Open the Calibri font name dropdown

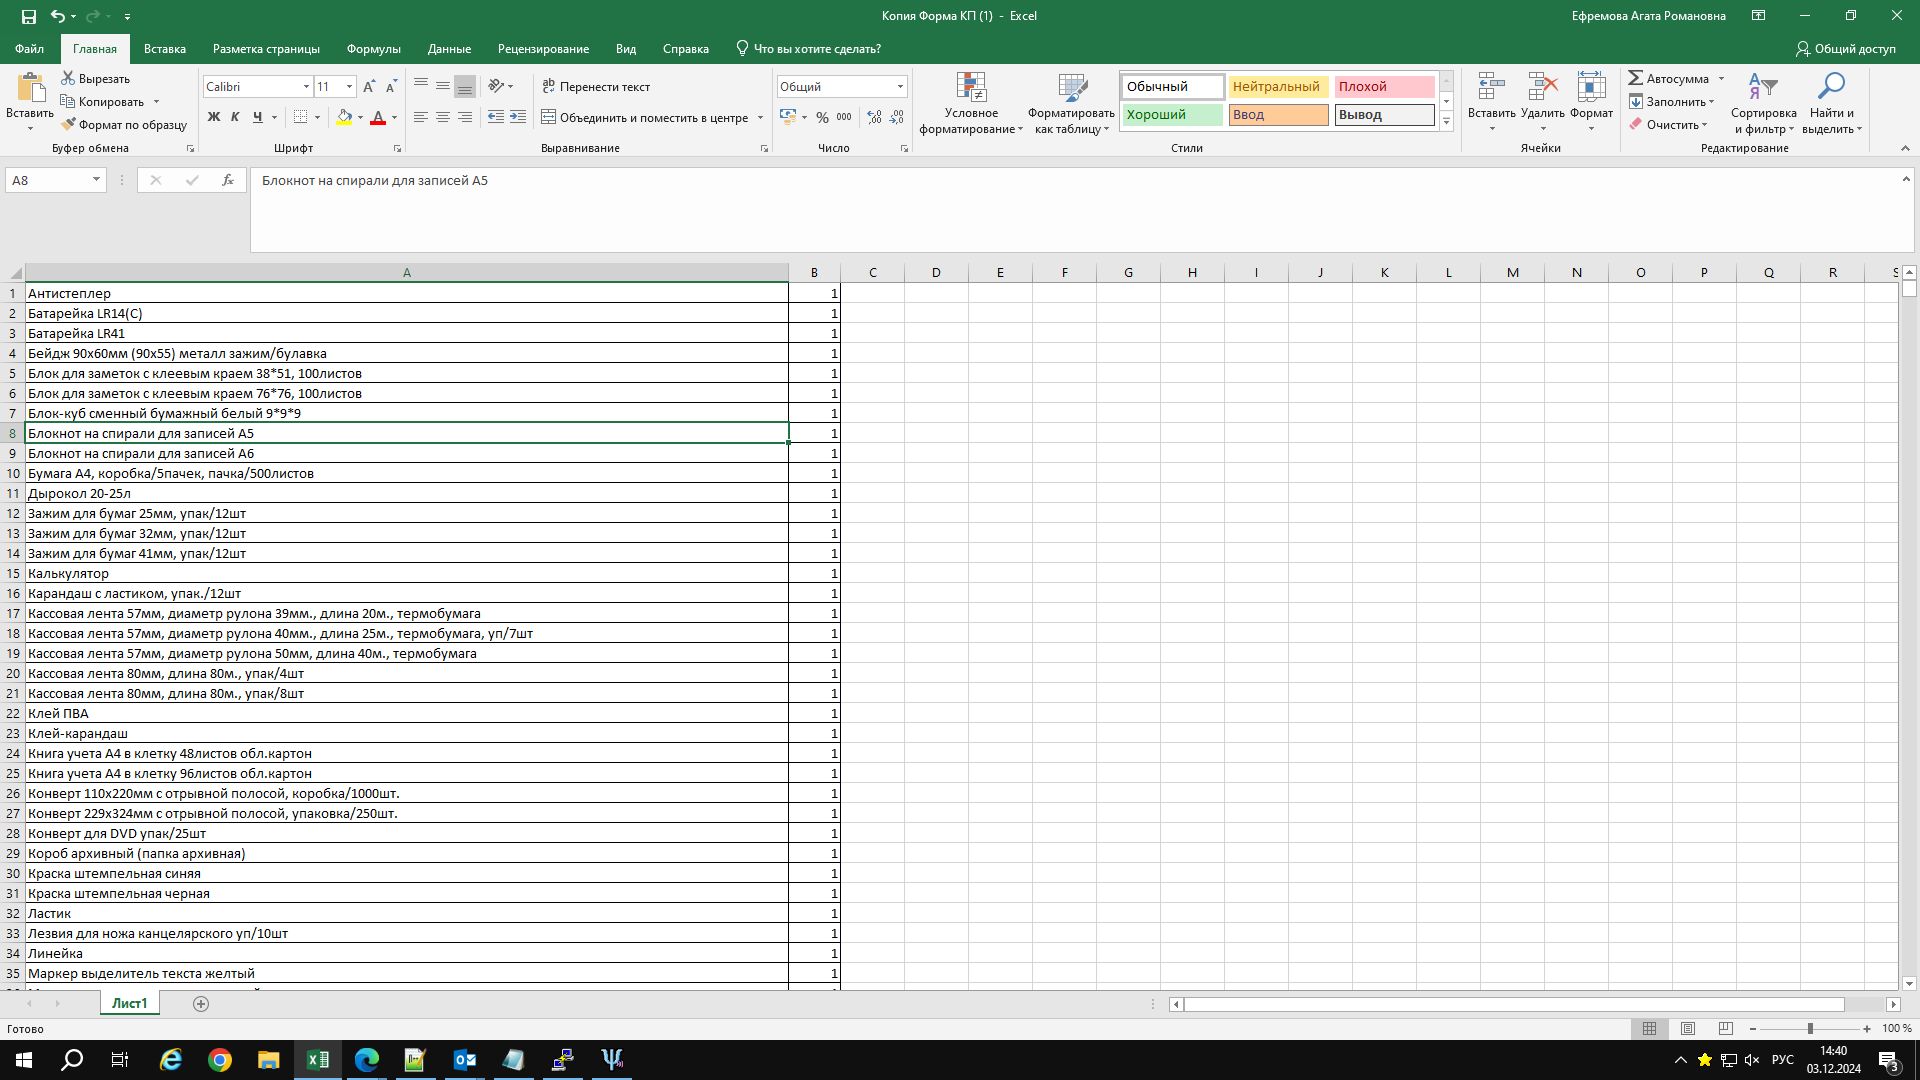coord(306,87)
